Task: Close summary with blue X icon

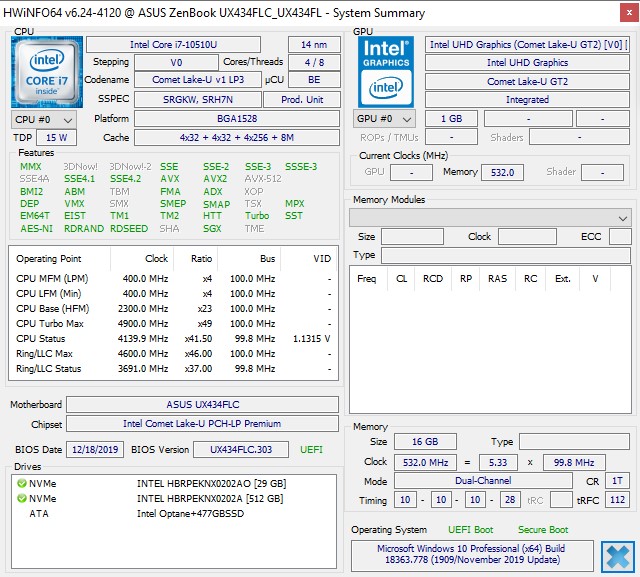Action: 618,557
